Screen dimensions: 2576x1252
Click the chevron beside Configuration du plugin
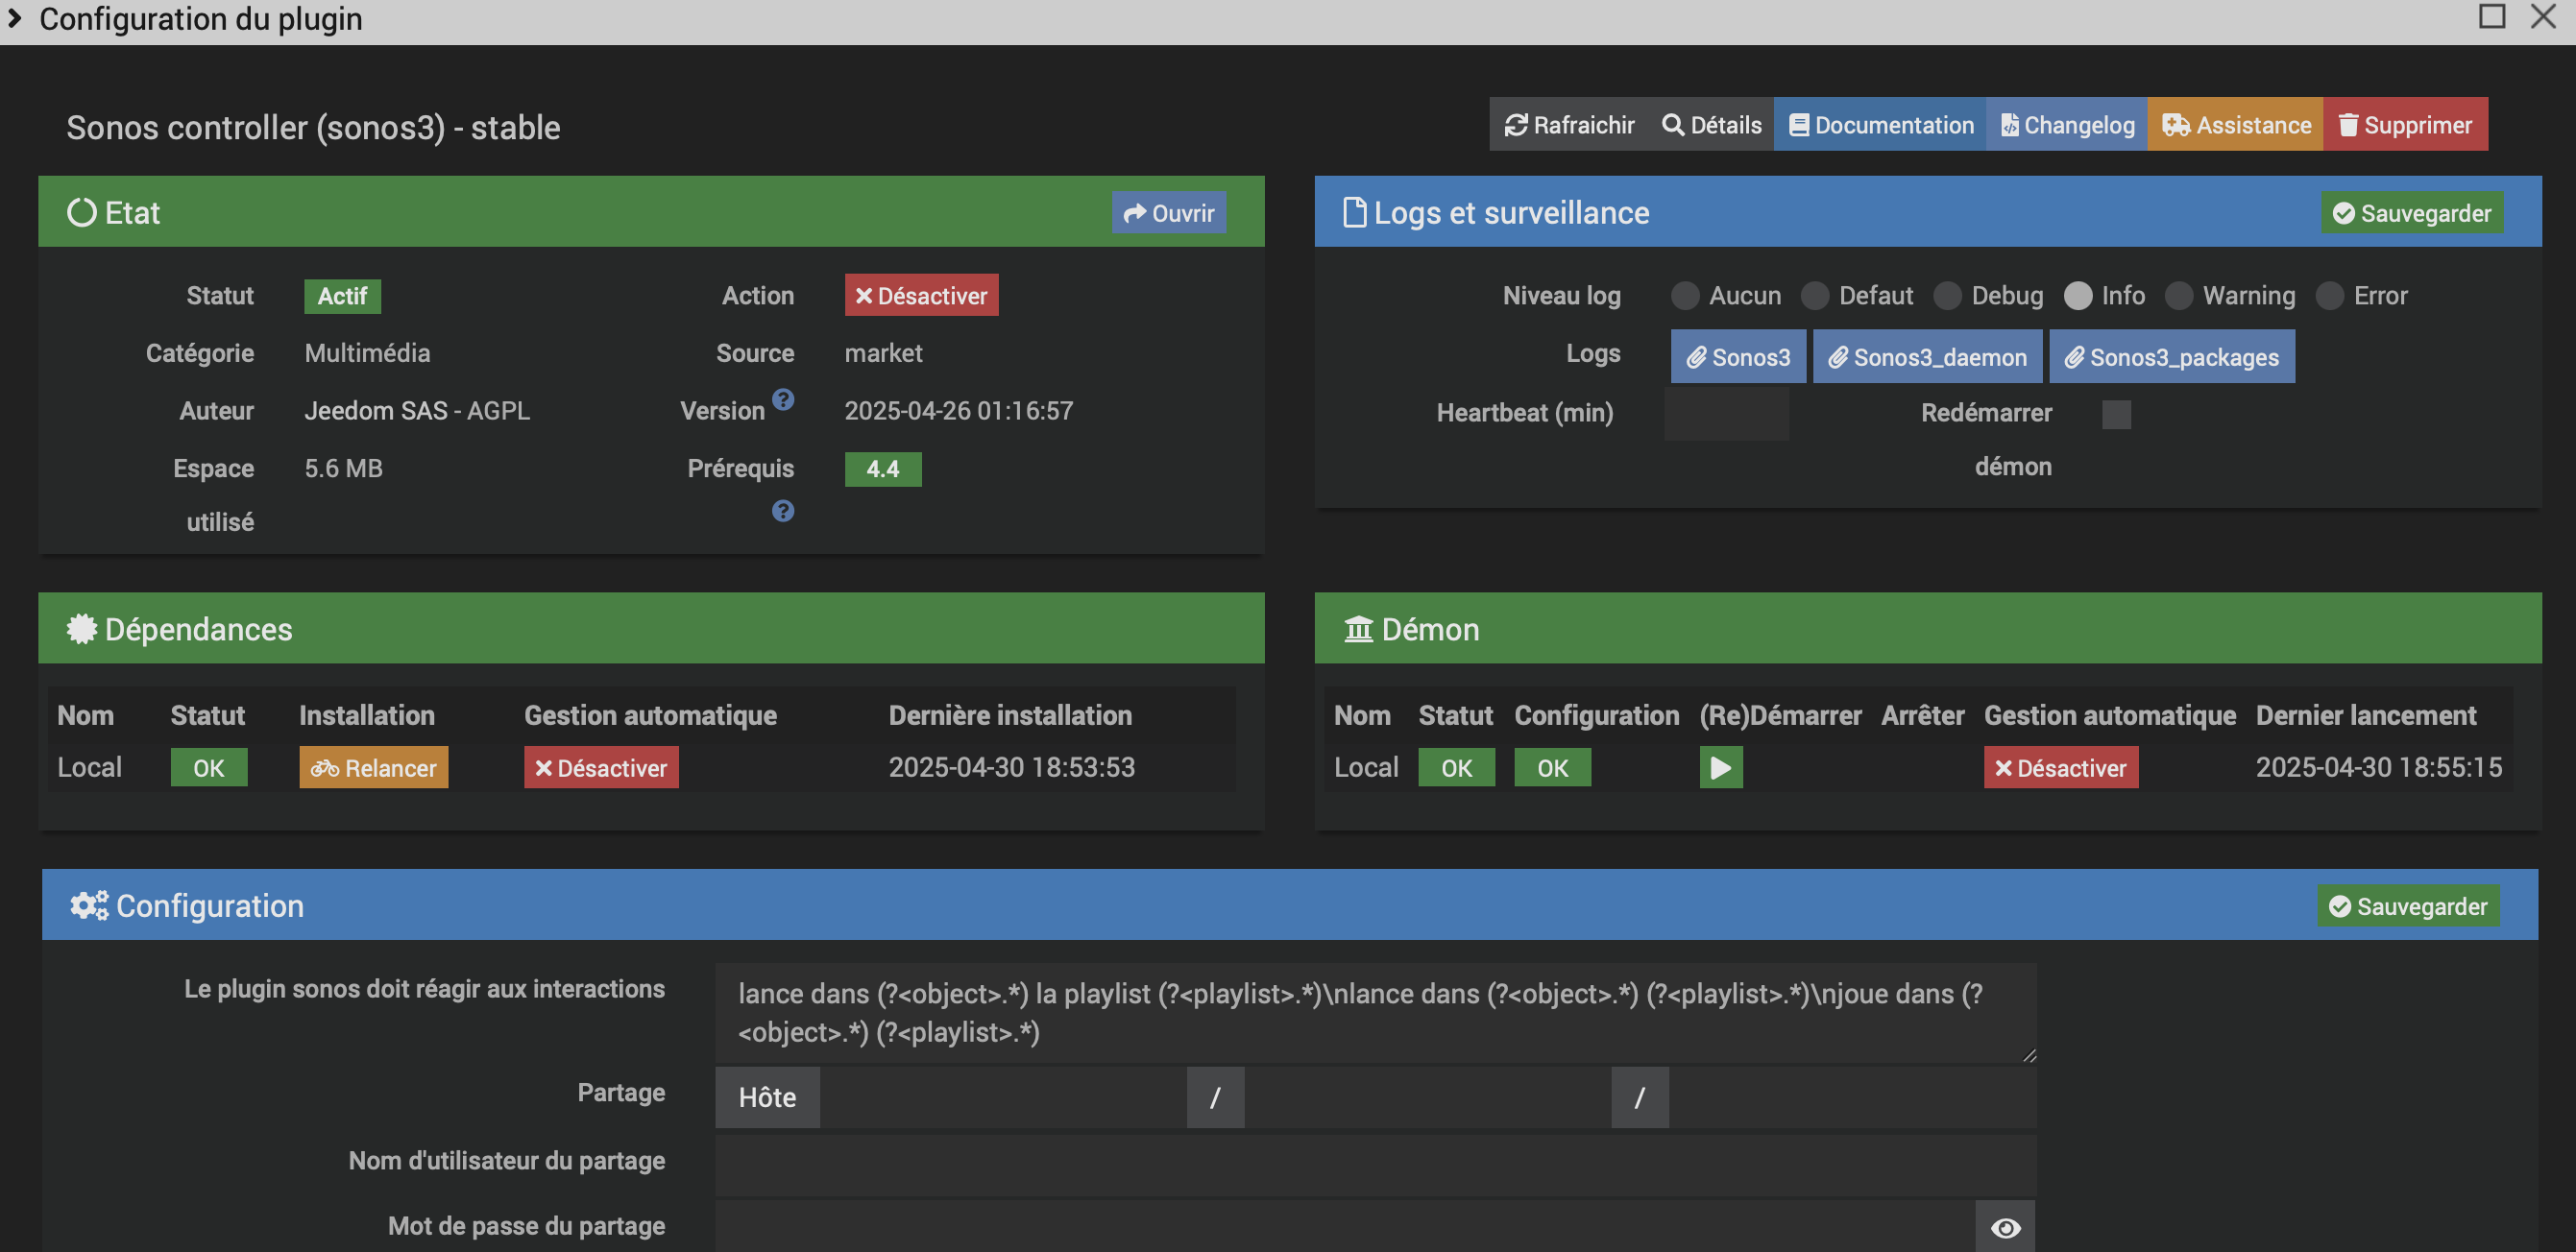click(14, 18)
